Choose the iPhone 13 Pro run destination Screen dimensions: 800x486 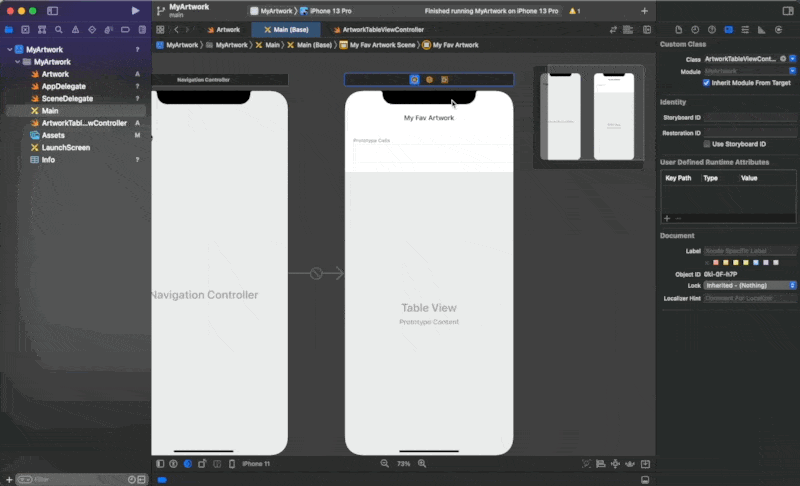pyautogui.click(x=326, y=11)
